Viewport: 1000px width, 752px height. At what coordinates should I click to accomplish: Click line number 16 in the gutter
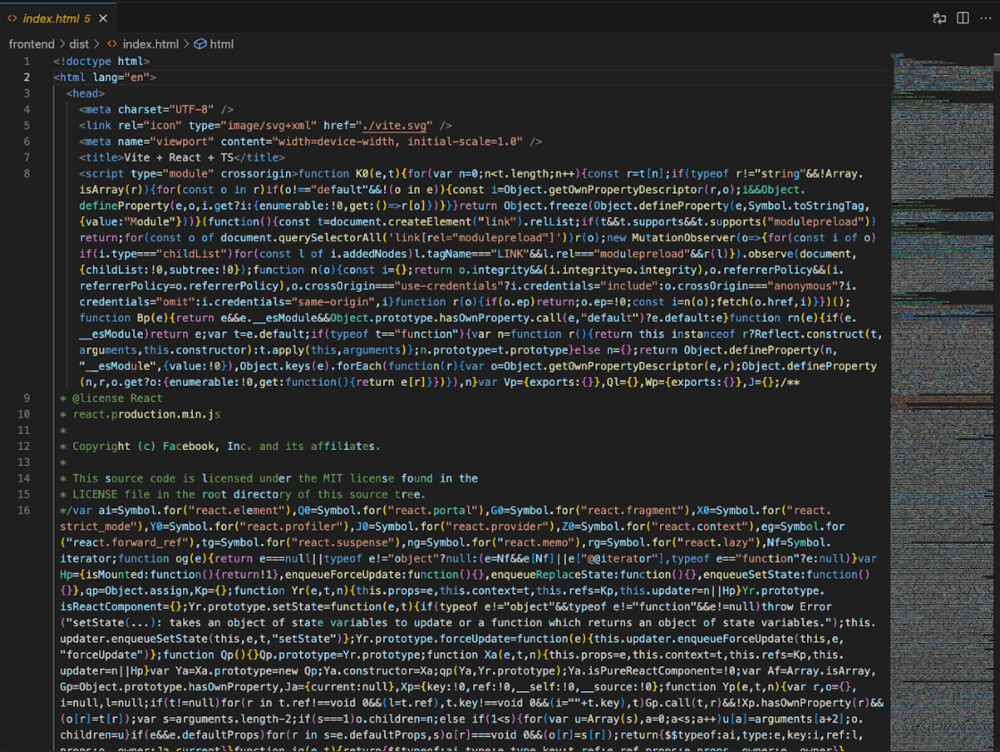pyautogui.click(x=24, y=510)
